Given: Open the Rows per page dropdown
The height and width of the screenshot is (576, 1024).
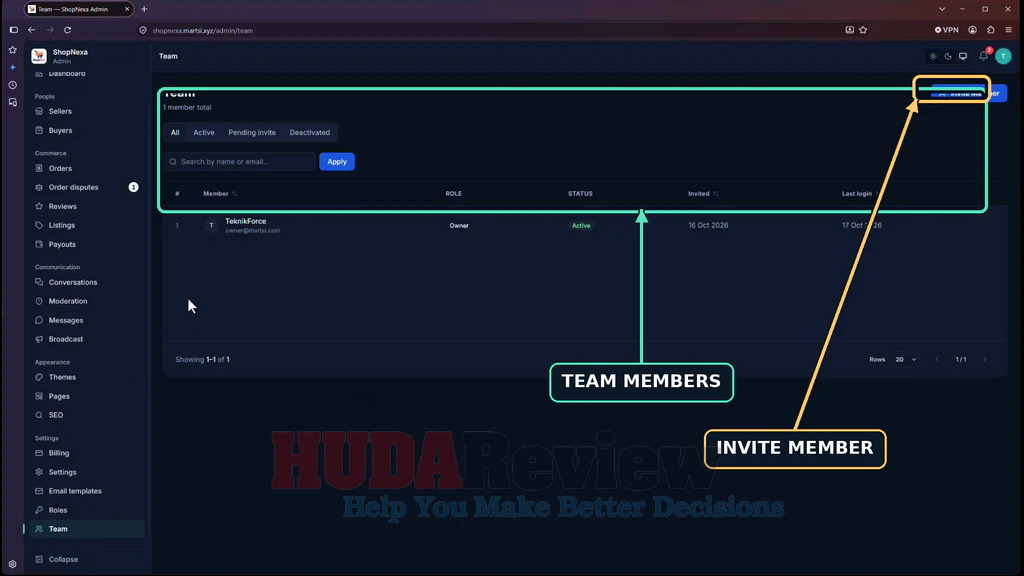Looking at the screenshot, I should (x=905, y=359).
